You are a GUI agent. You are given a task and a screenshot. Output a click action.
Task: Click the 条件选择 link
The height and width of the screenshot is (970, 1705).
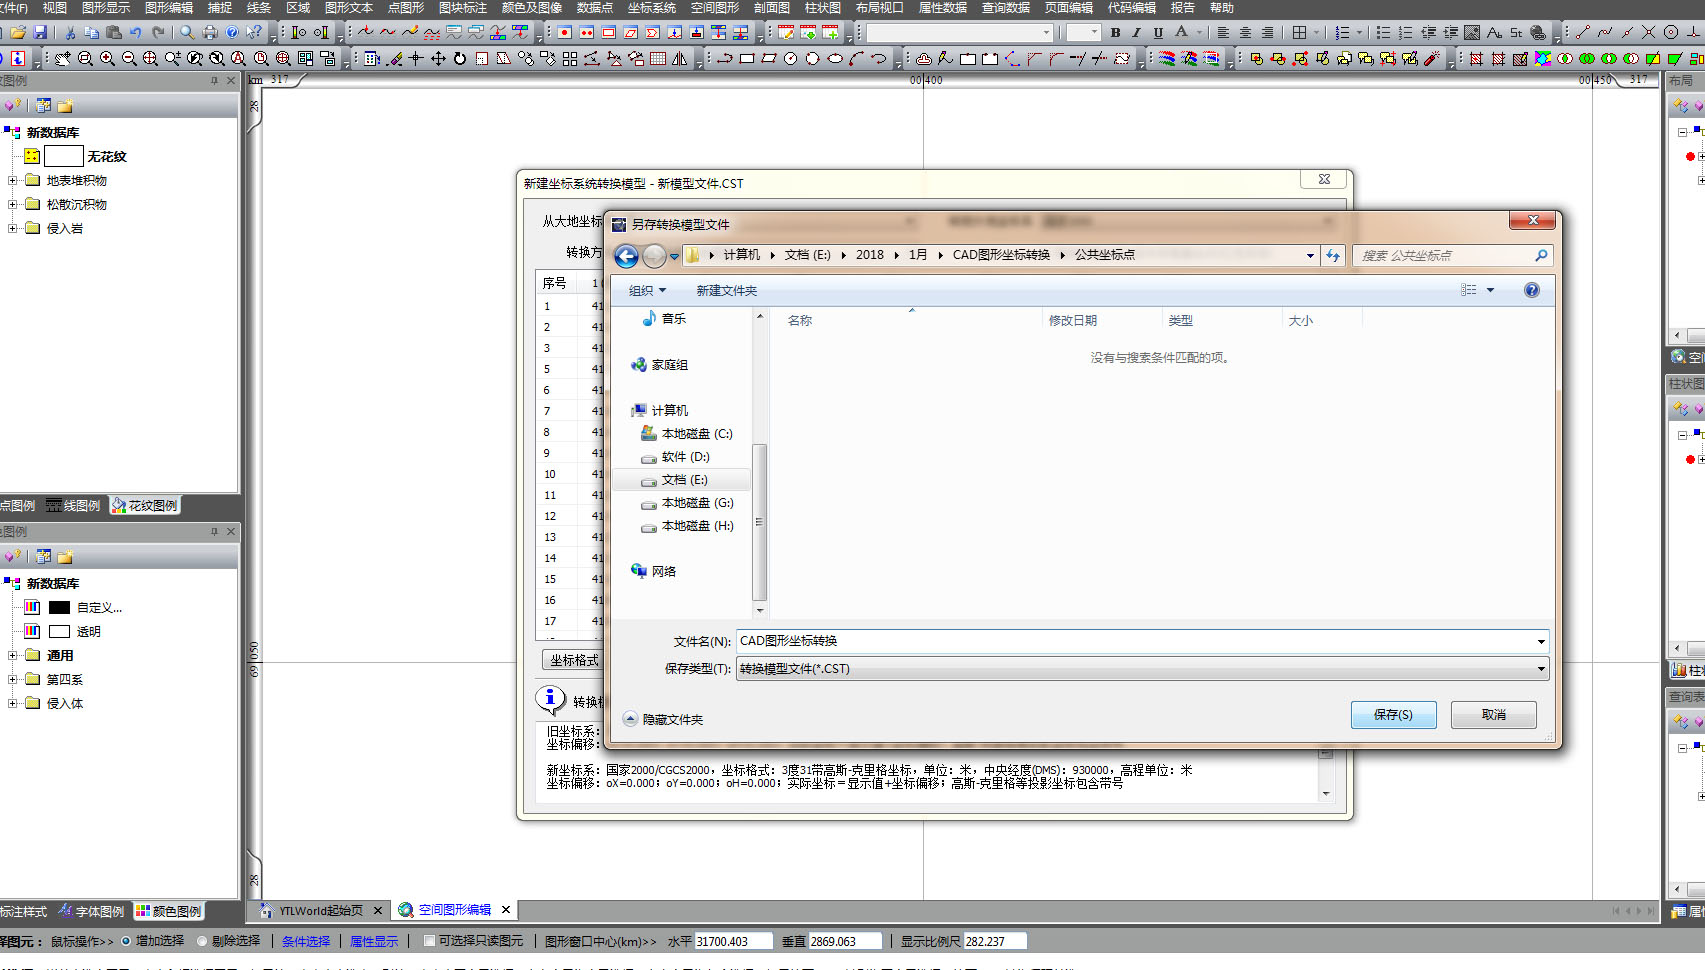point(306,942)
